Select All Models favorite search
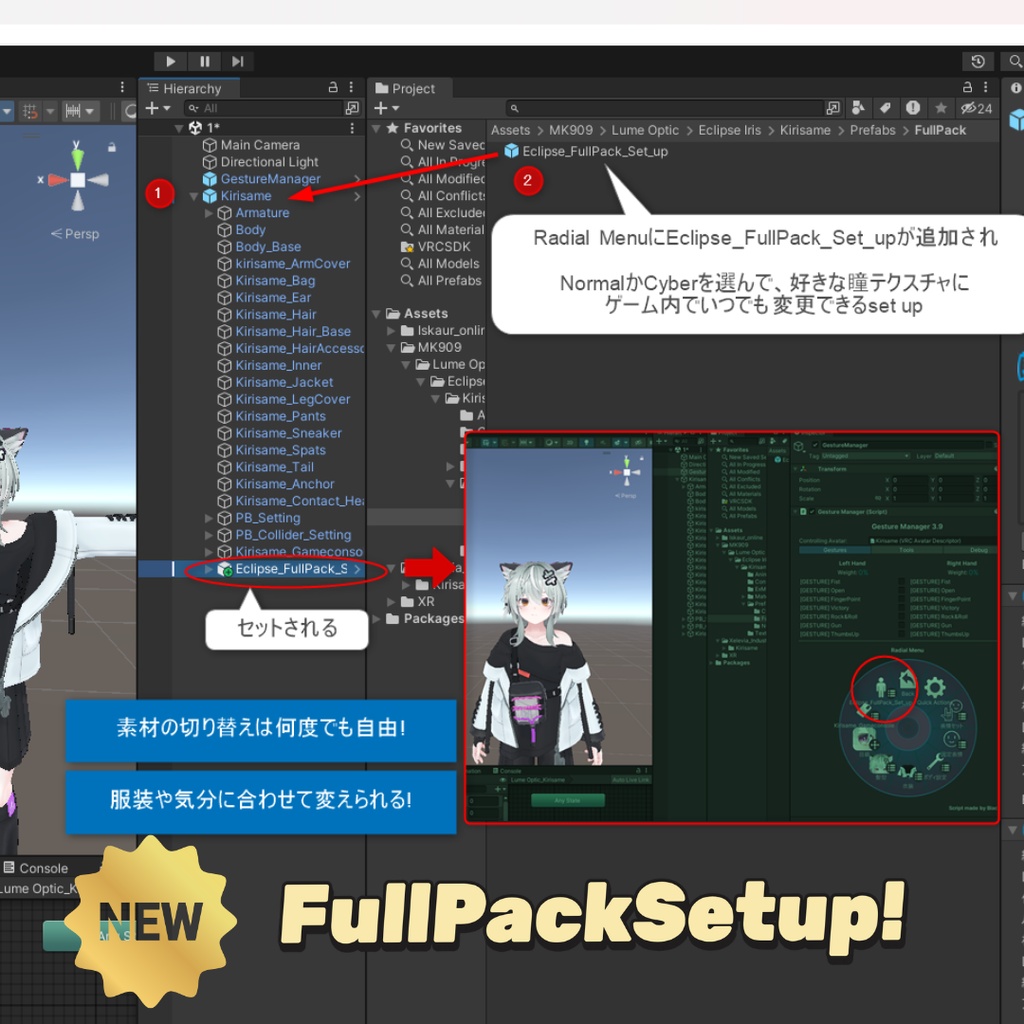 pos(440,264)
